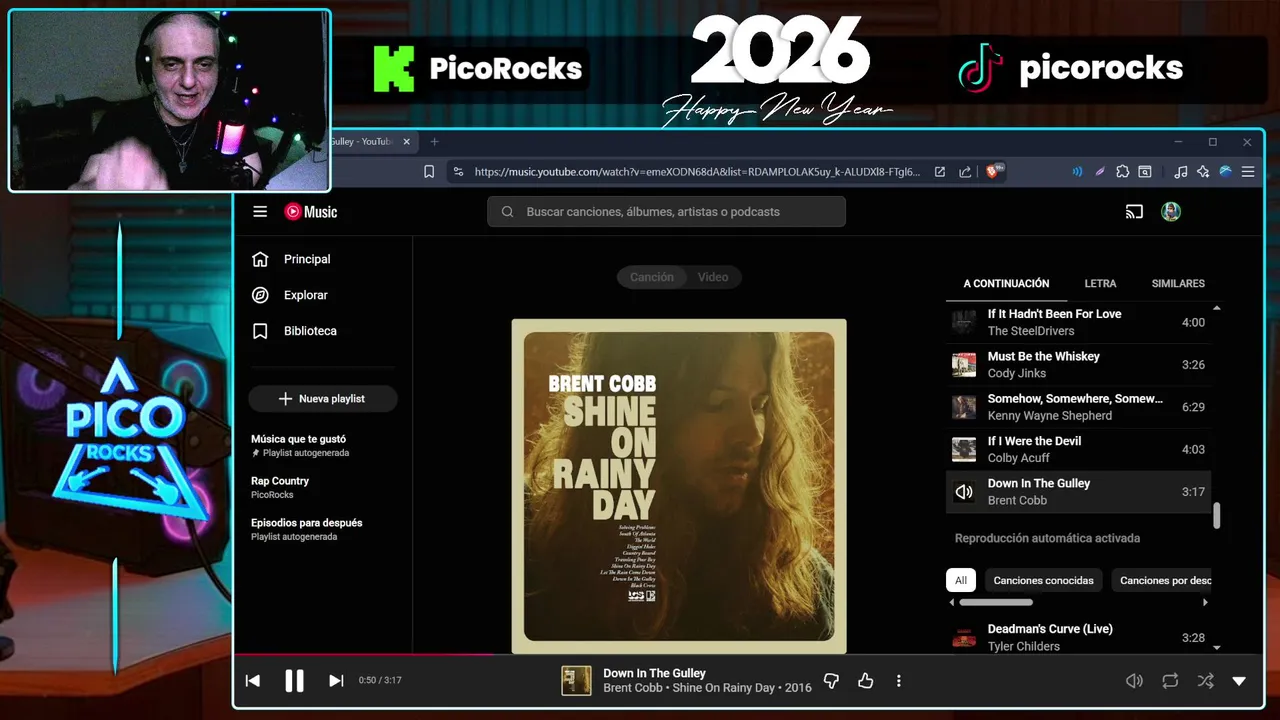1280x720 pixels.
Task: Click the YouTube Music logo
Action: (x=311, y=212)
